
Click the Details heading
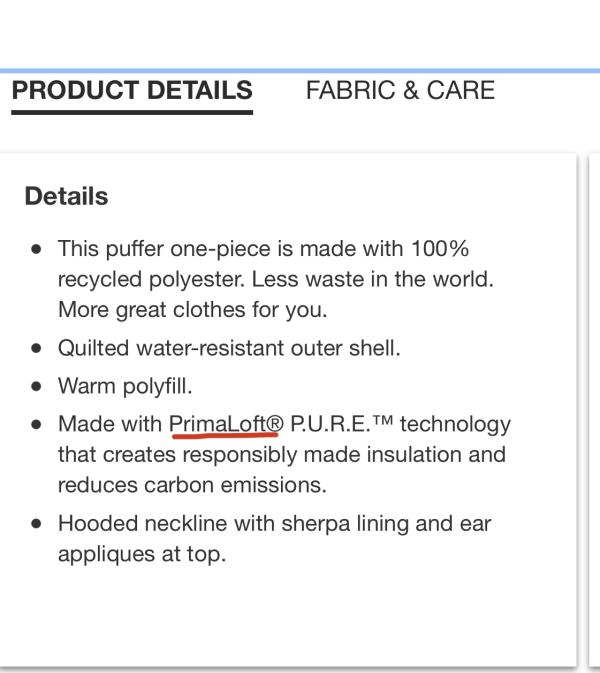pyautogui.click(x=66, y=196)
